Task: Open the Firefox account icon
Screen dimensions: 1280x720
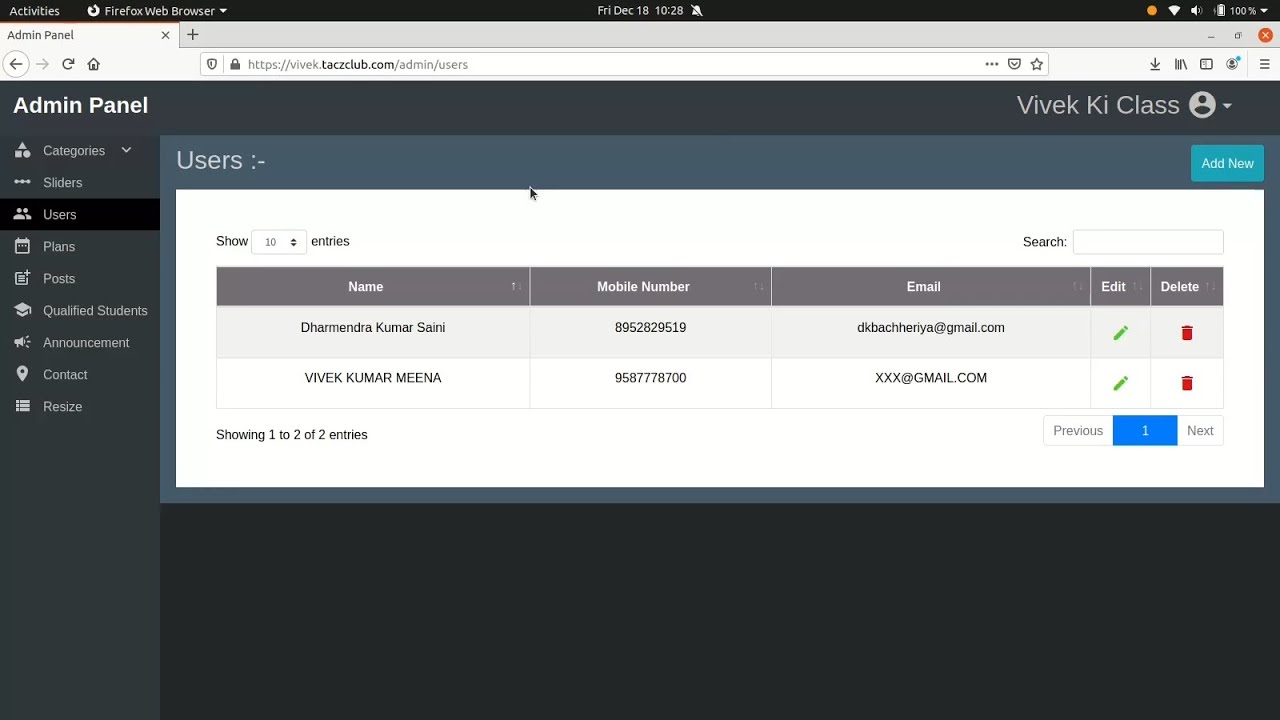Action: pyautogui.click(x=1233, y=64)
